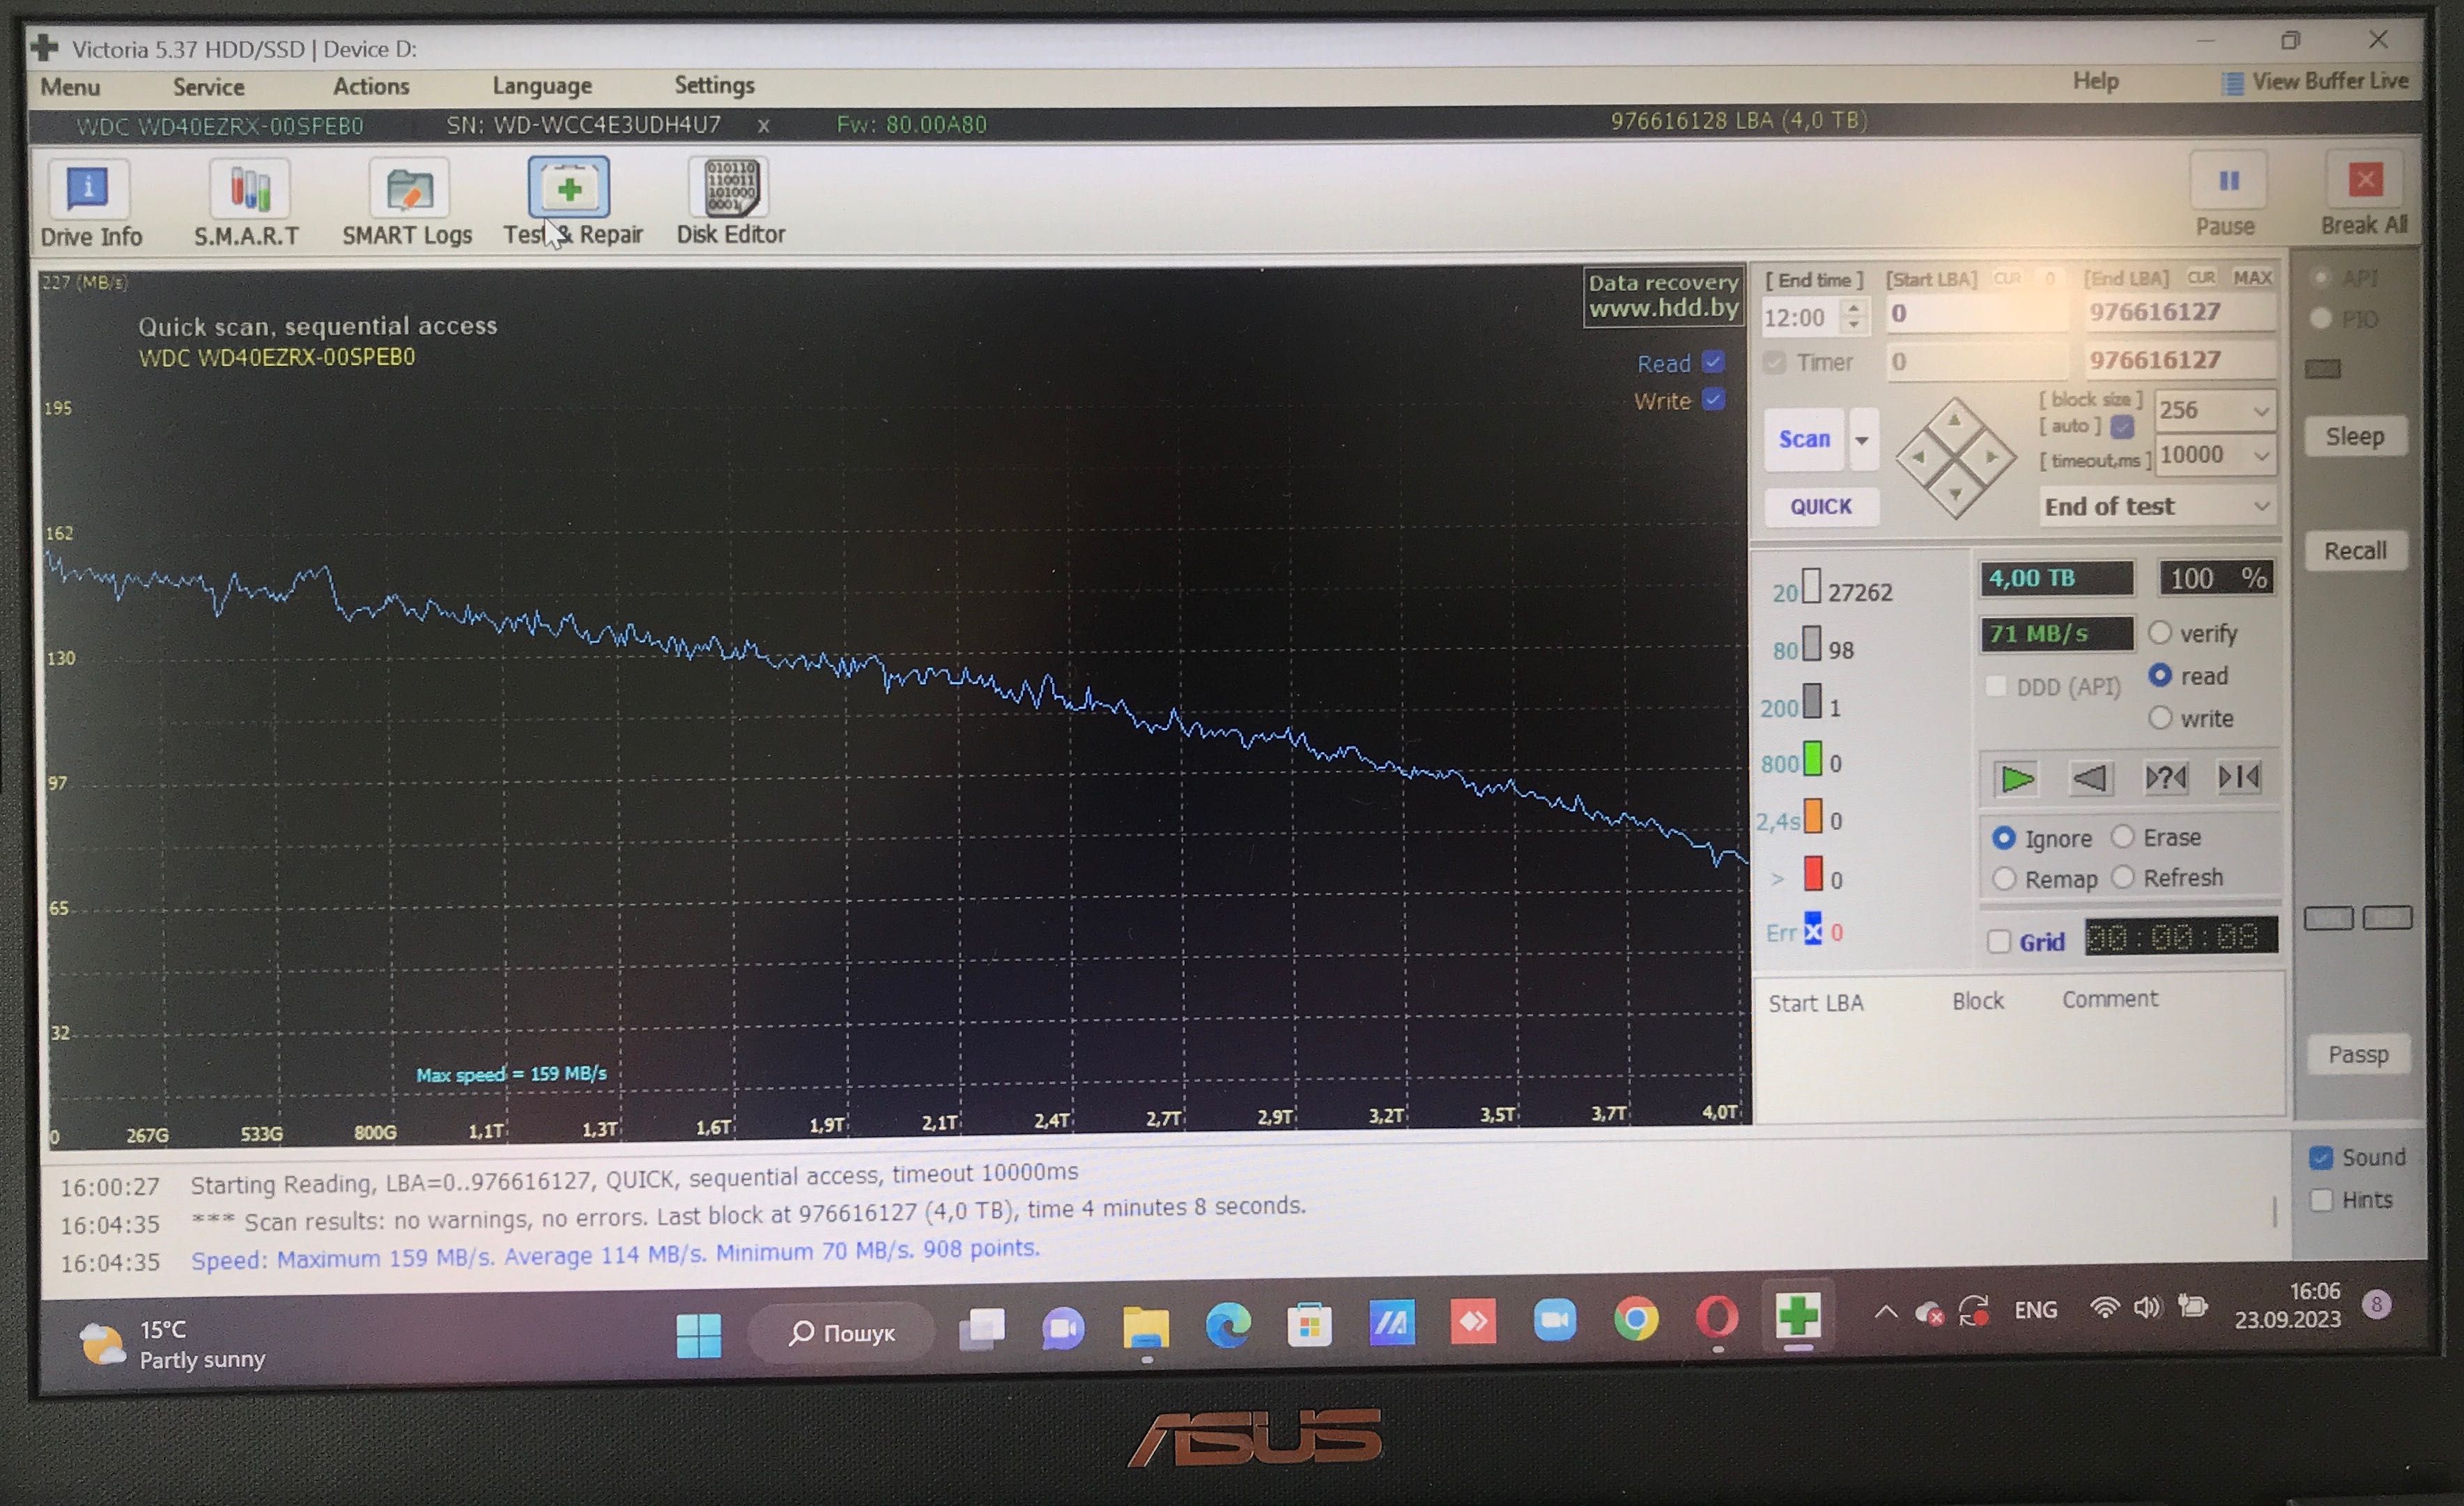Open Google Chrome from taskbar
The width and height of the screenshot is (2464, 1506).
pyautogui.click(x=1636, y=1320)
